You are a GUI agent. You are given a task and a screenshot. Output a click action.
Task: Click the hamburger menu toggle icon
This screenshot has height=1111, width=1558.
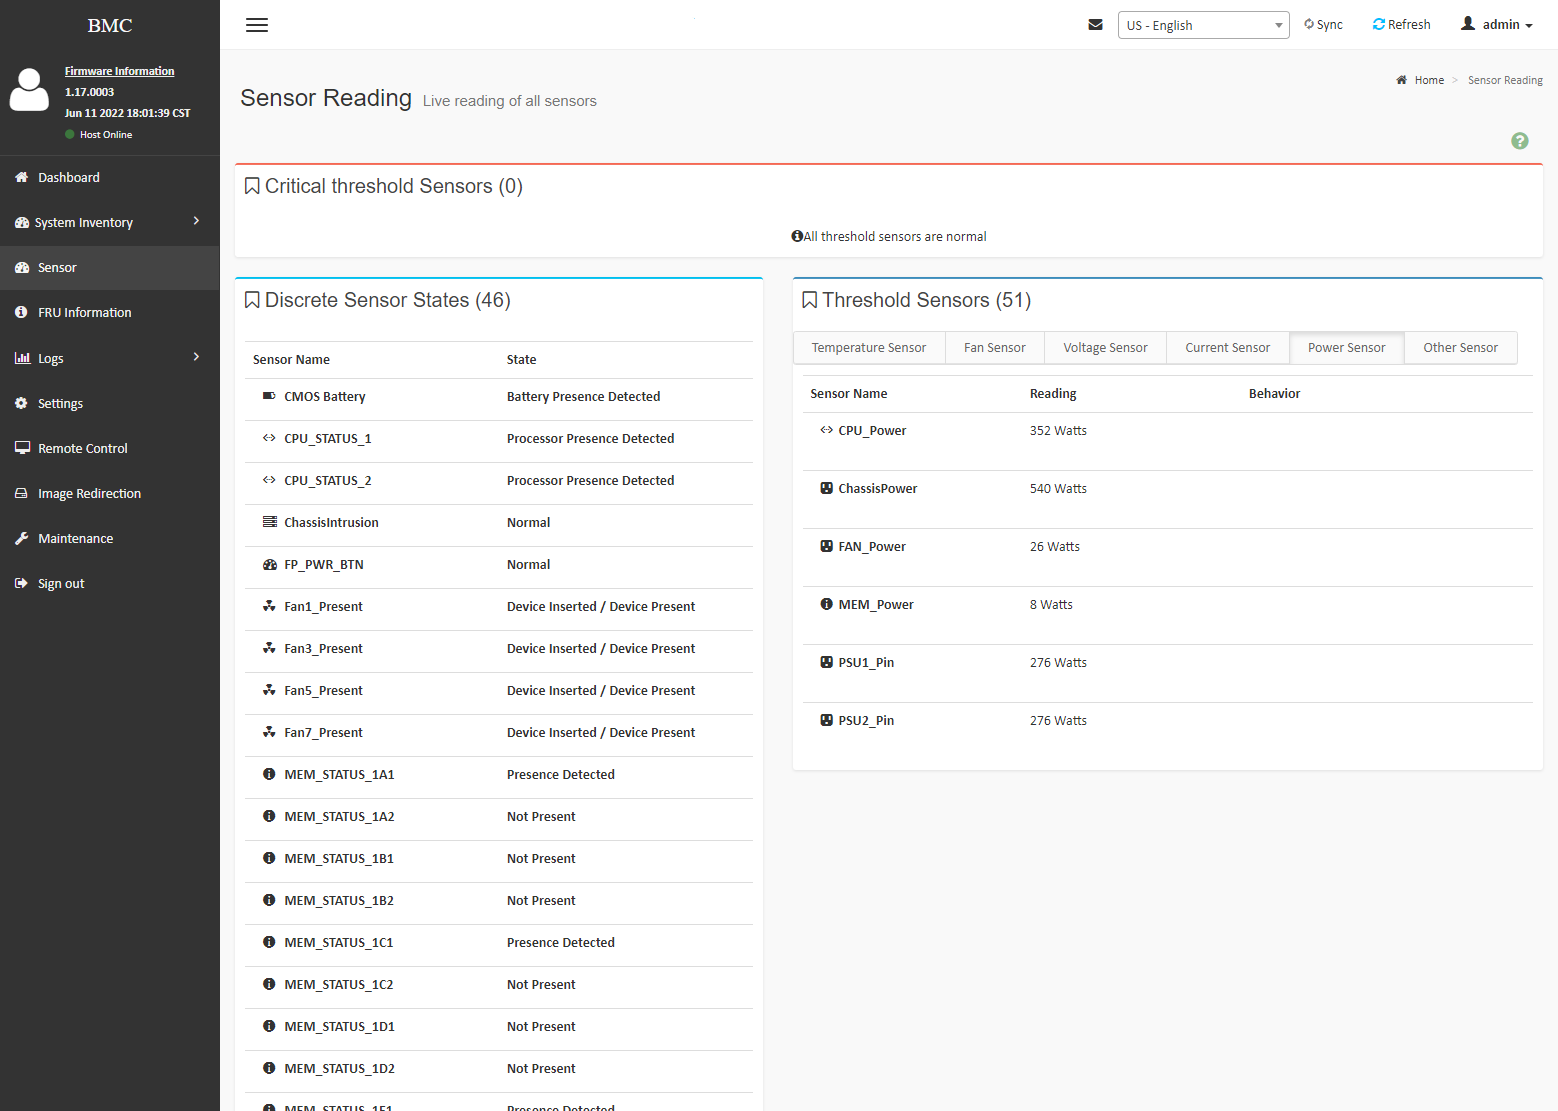click(x=257, y=25)
